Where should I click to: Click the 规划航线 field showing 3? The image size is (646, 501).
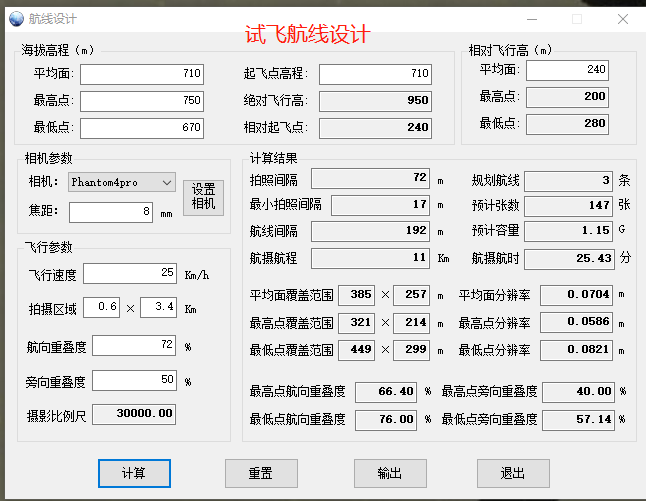pyautogui.click(x=569, y=181)
